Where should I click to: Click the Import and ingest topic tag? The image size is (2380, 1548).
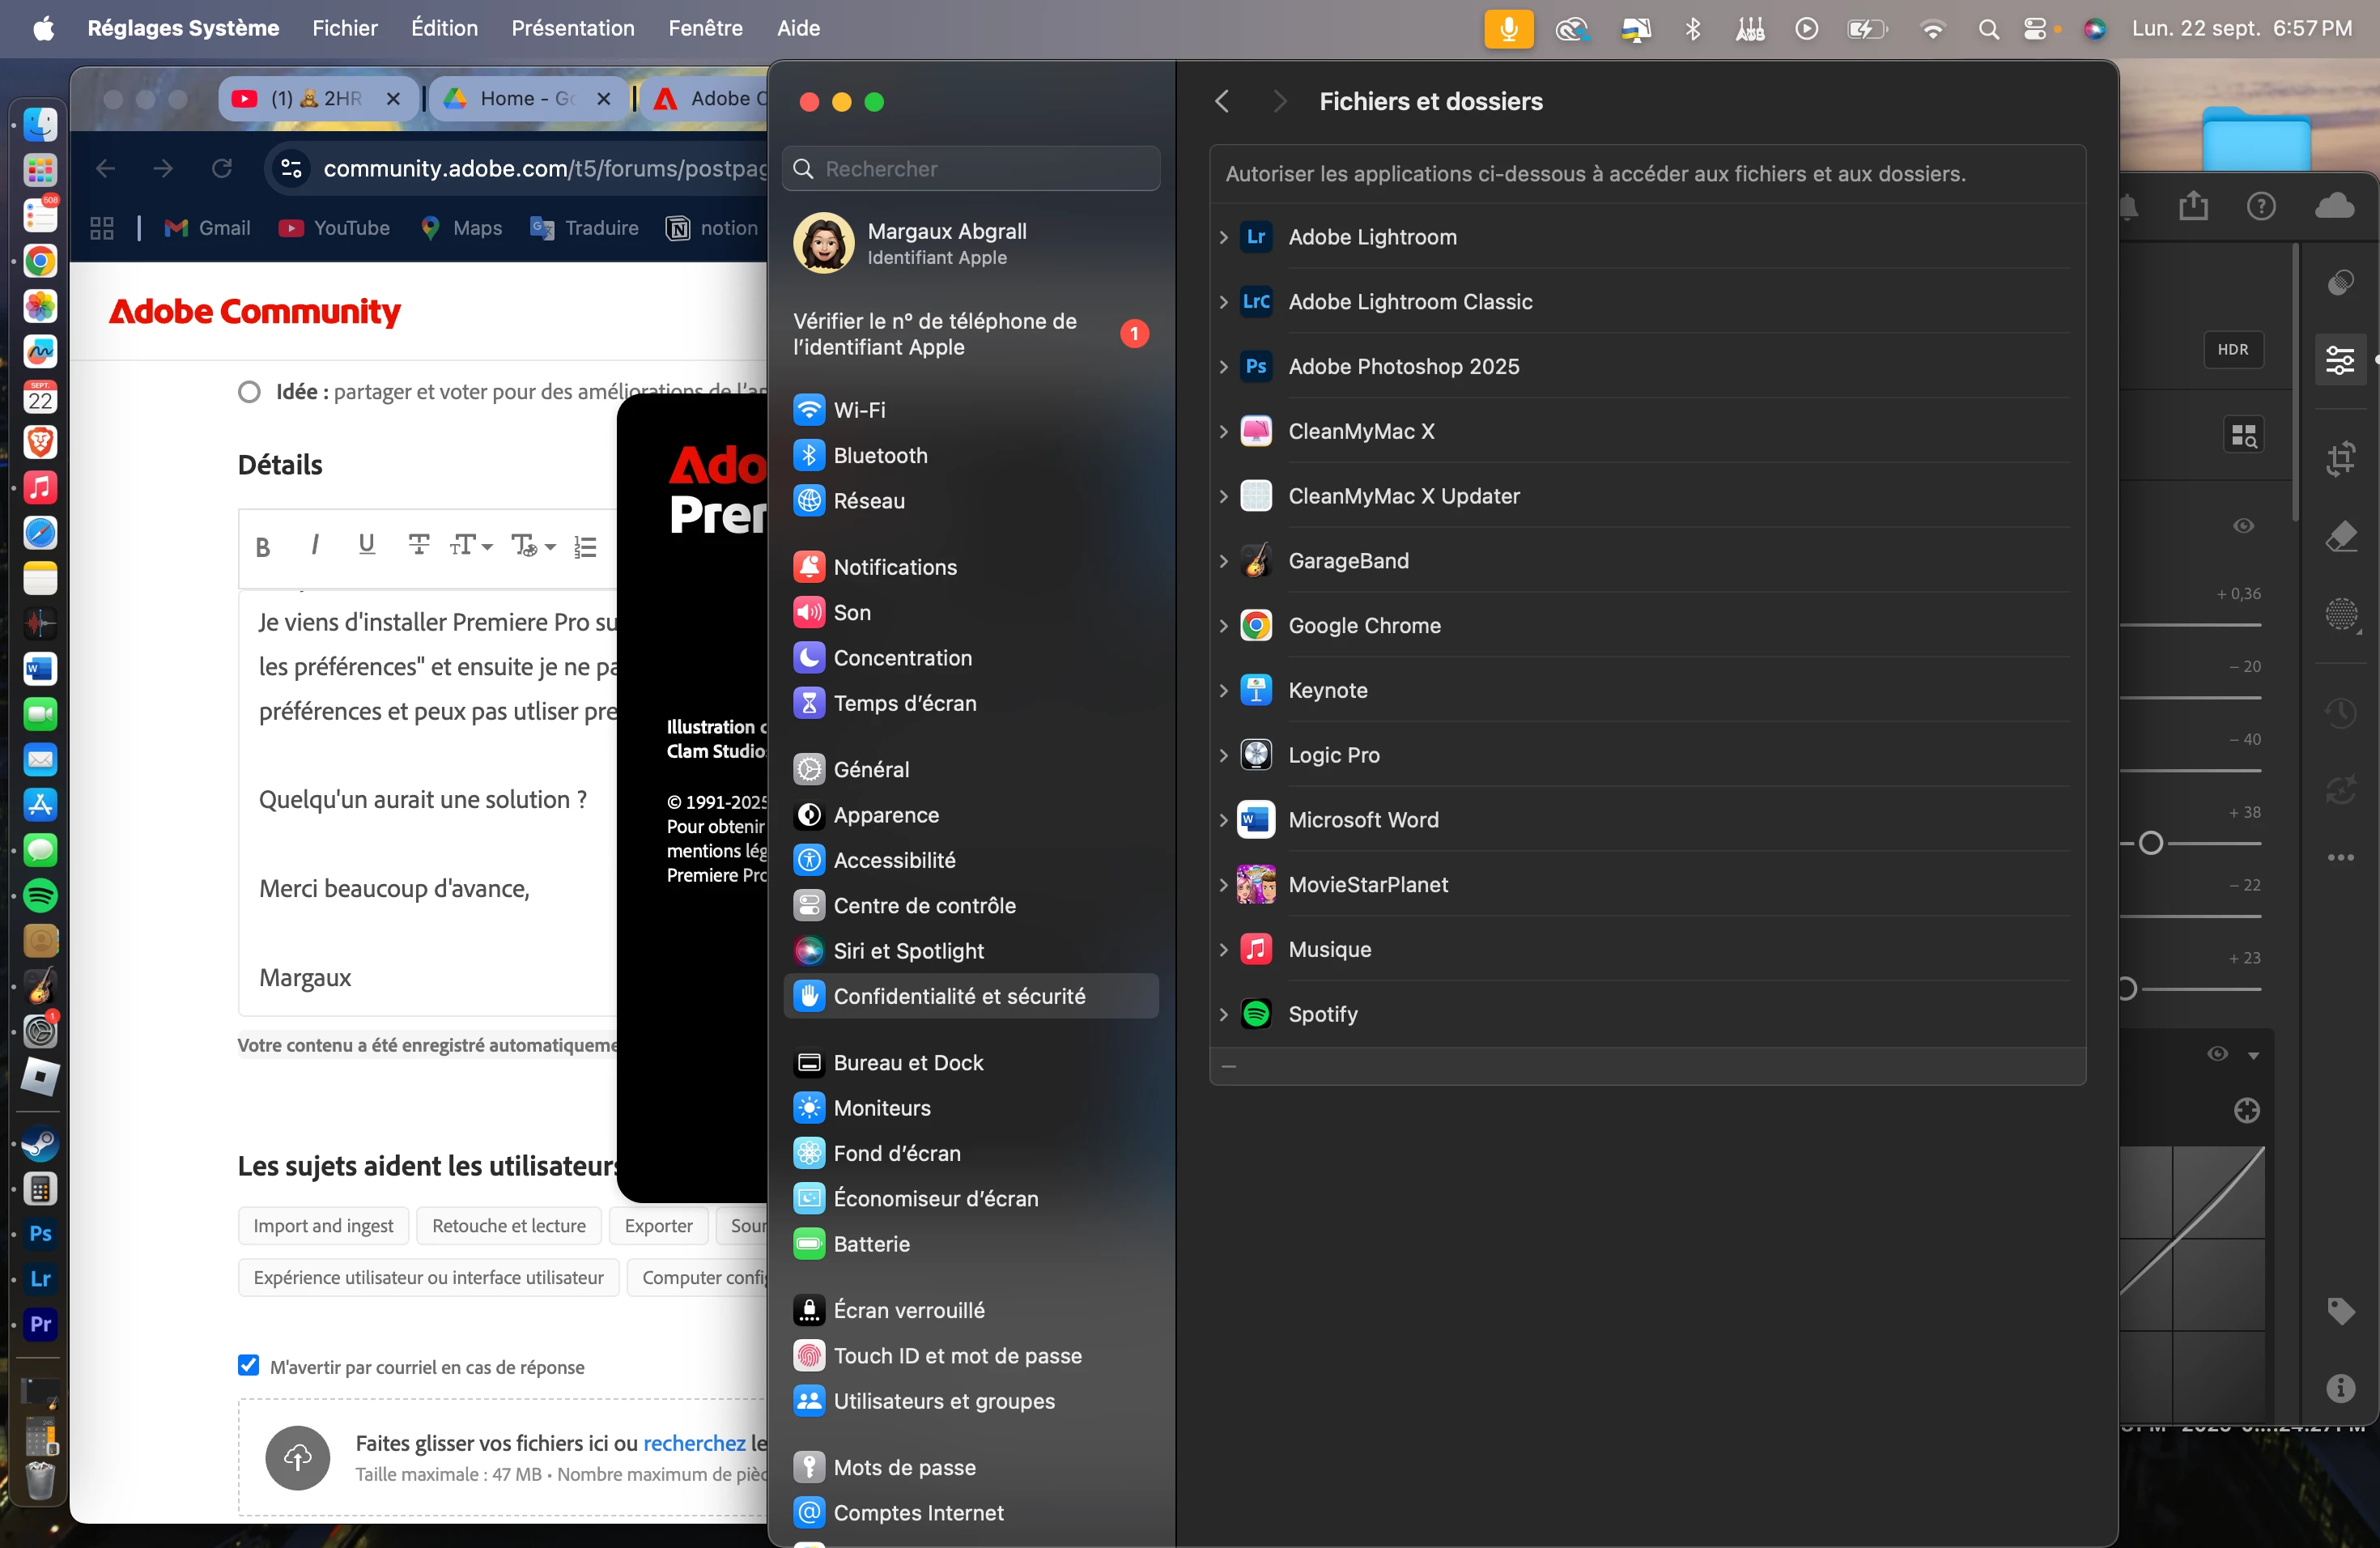point(323,1226)
